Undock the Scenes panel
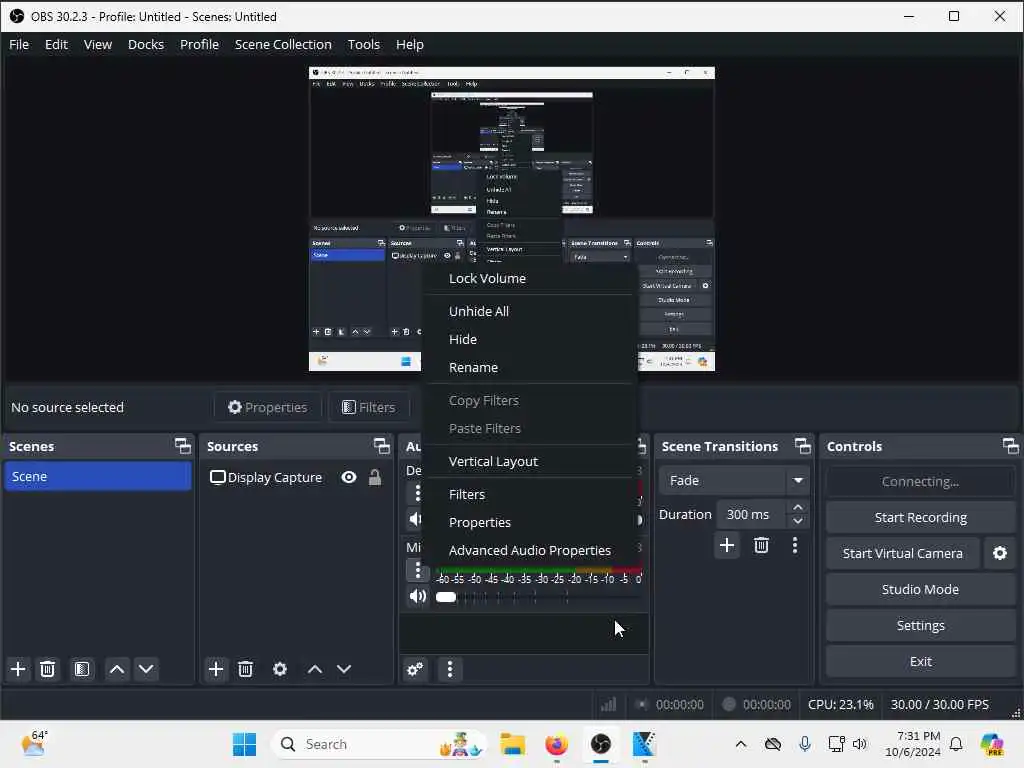The image size is (1024, 768). point(183,446)
